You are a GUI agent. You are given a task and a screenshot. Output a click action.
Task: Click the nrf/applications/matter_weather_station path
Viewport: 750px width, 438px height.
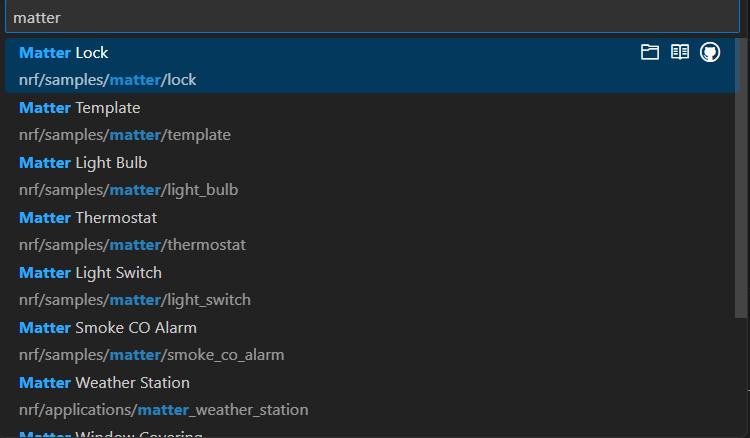click(x=163, y=410)
